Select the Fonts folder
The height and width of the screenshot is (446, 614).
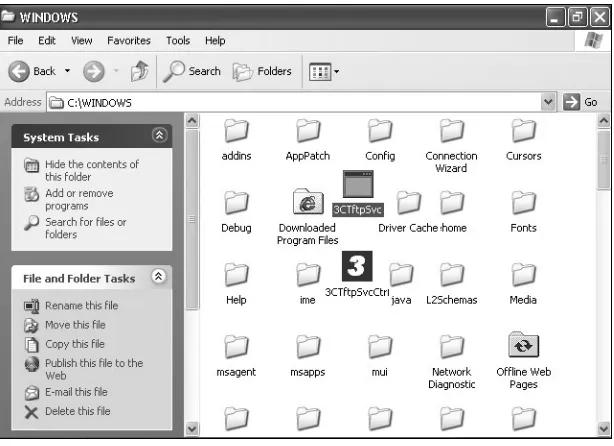tap(524, 212)
